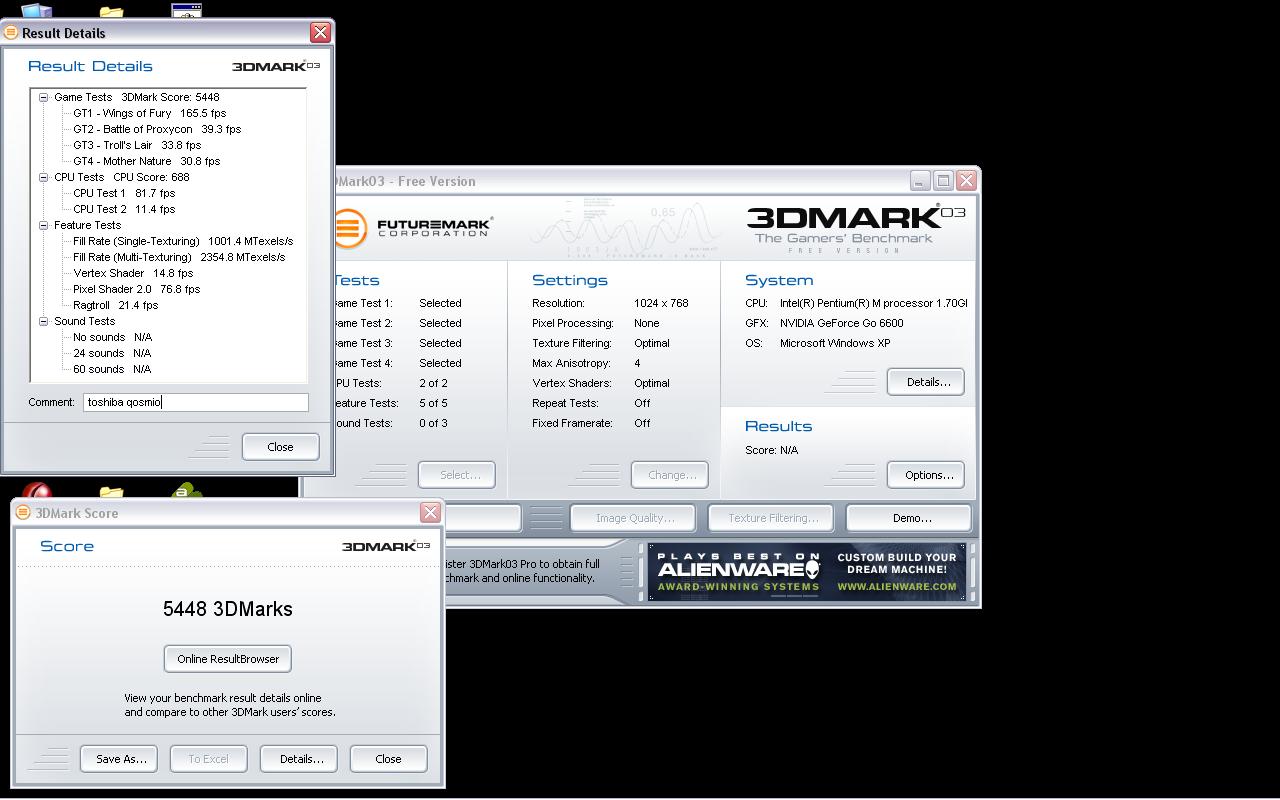
Task: Open Options under Results
Action: pos(928,475)
